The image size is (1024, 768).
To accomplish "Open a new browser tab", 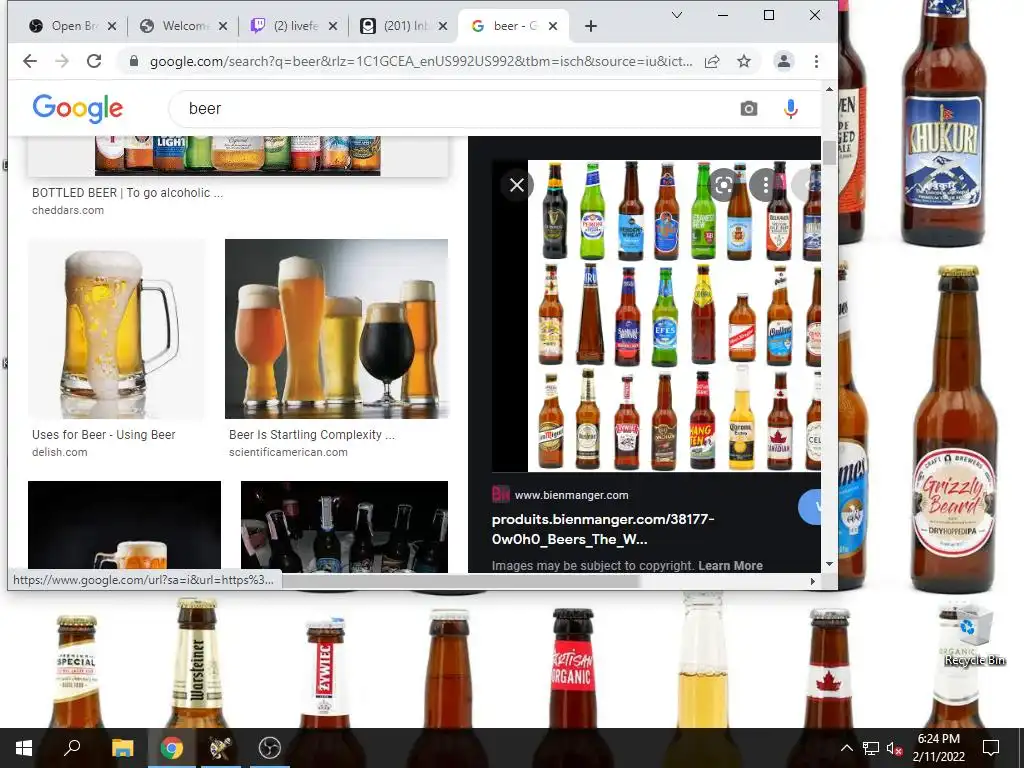I will click(x=591, y=26).
